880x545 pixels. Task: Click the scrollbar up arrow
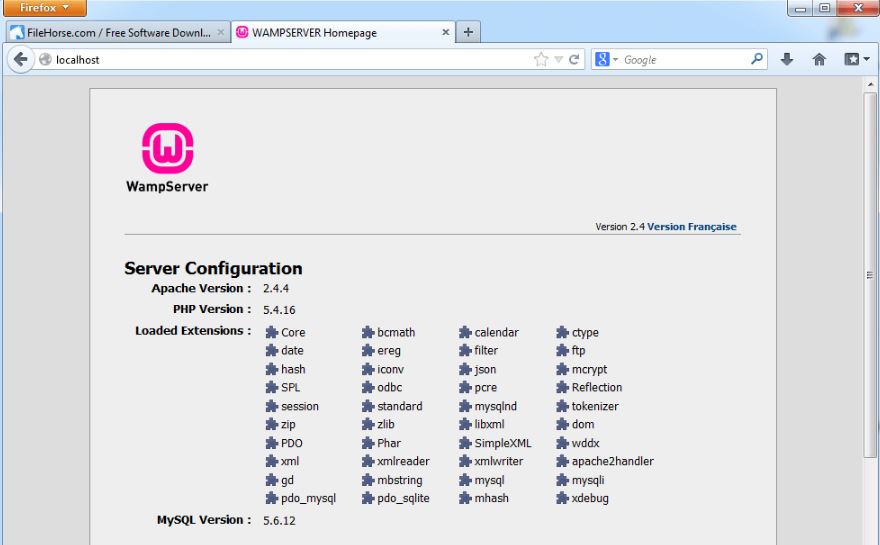(870, 84)
